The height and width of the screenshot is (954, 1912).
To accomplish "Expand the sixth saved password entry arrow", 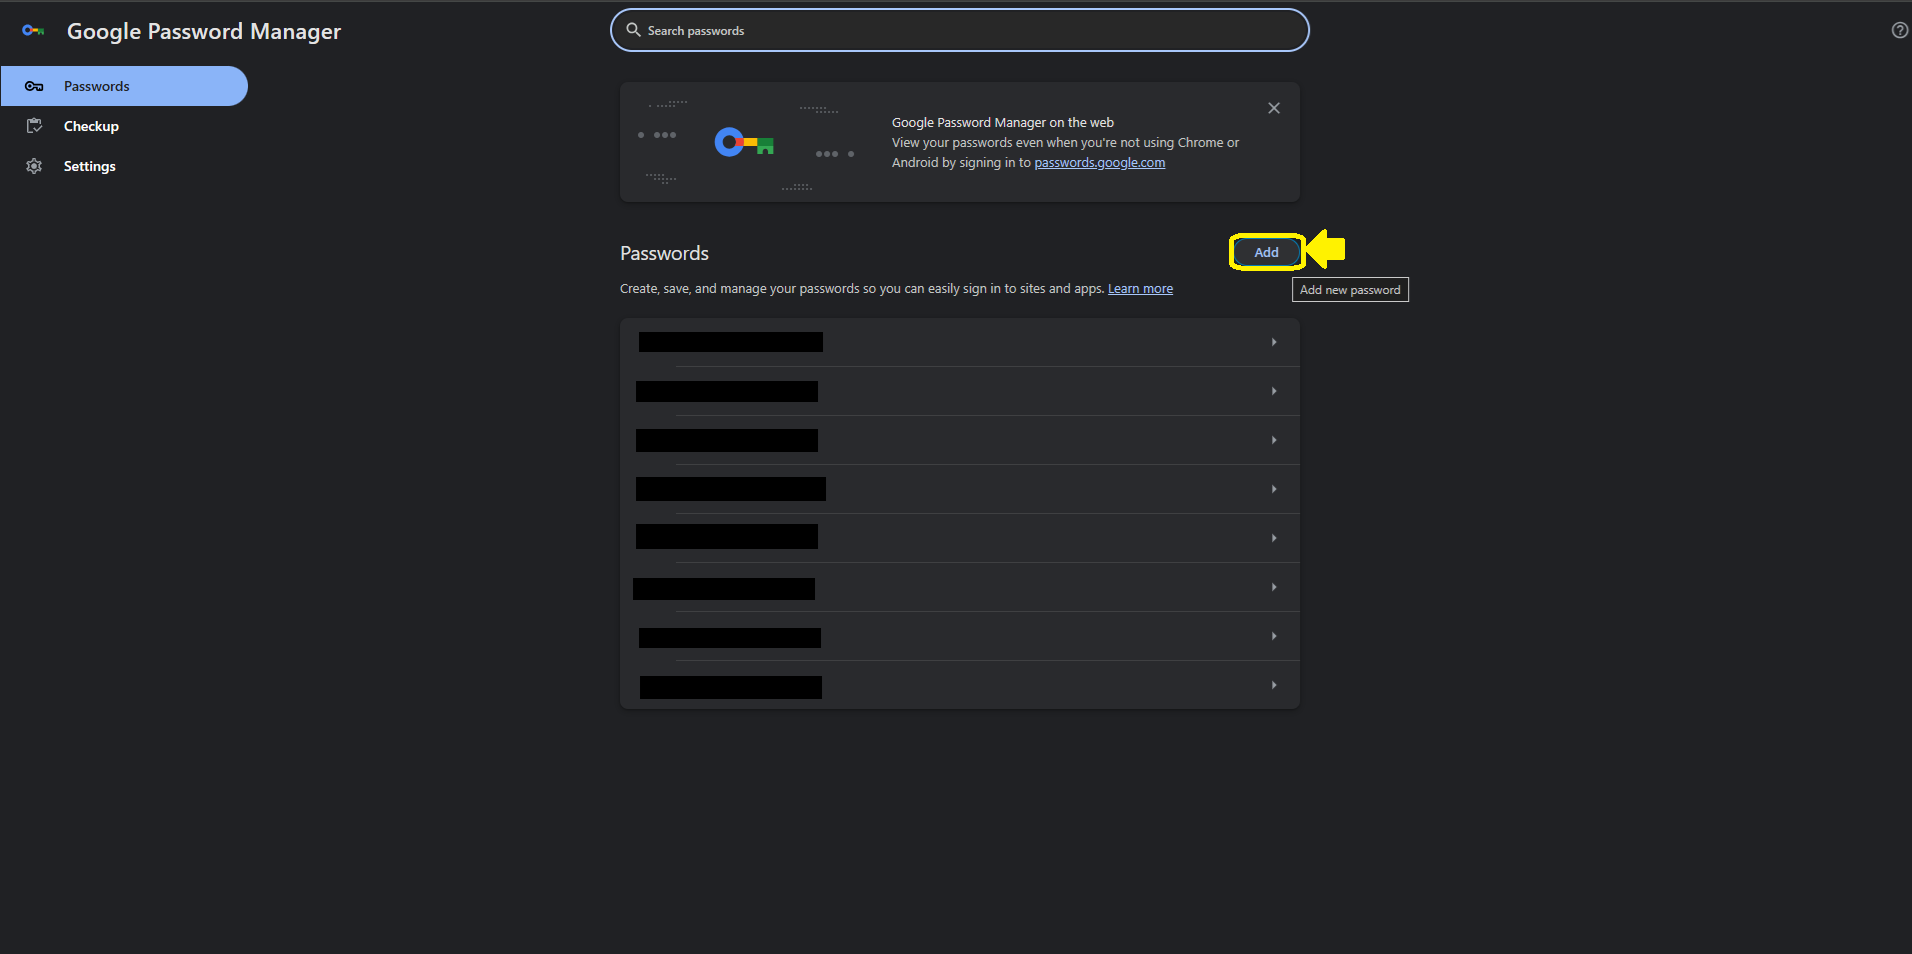I will 1274,587.
